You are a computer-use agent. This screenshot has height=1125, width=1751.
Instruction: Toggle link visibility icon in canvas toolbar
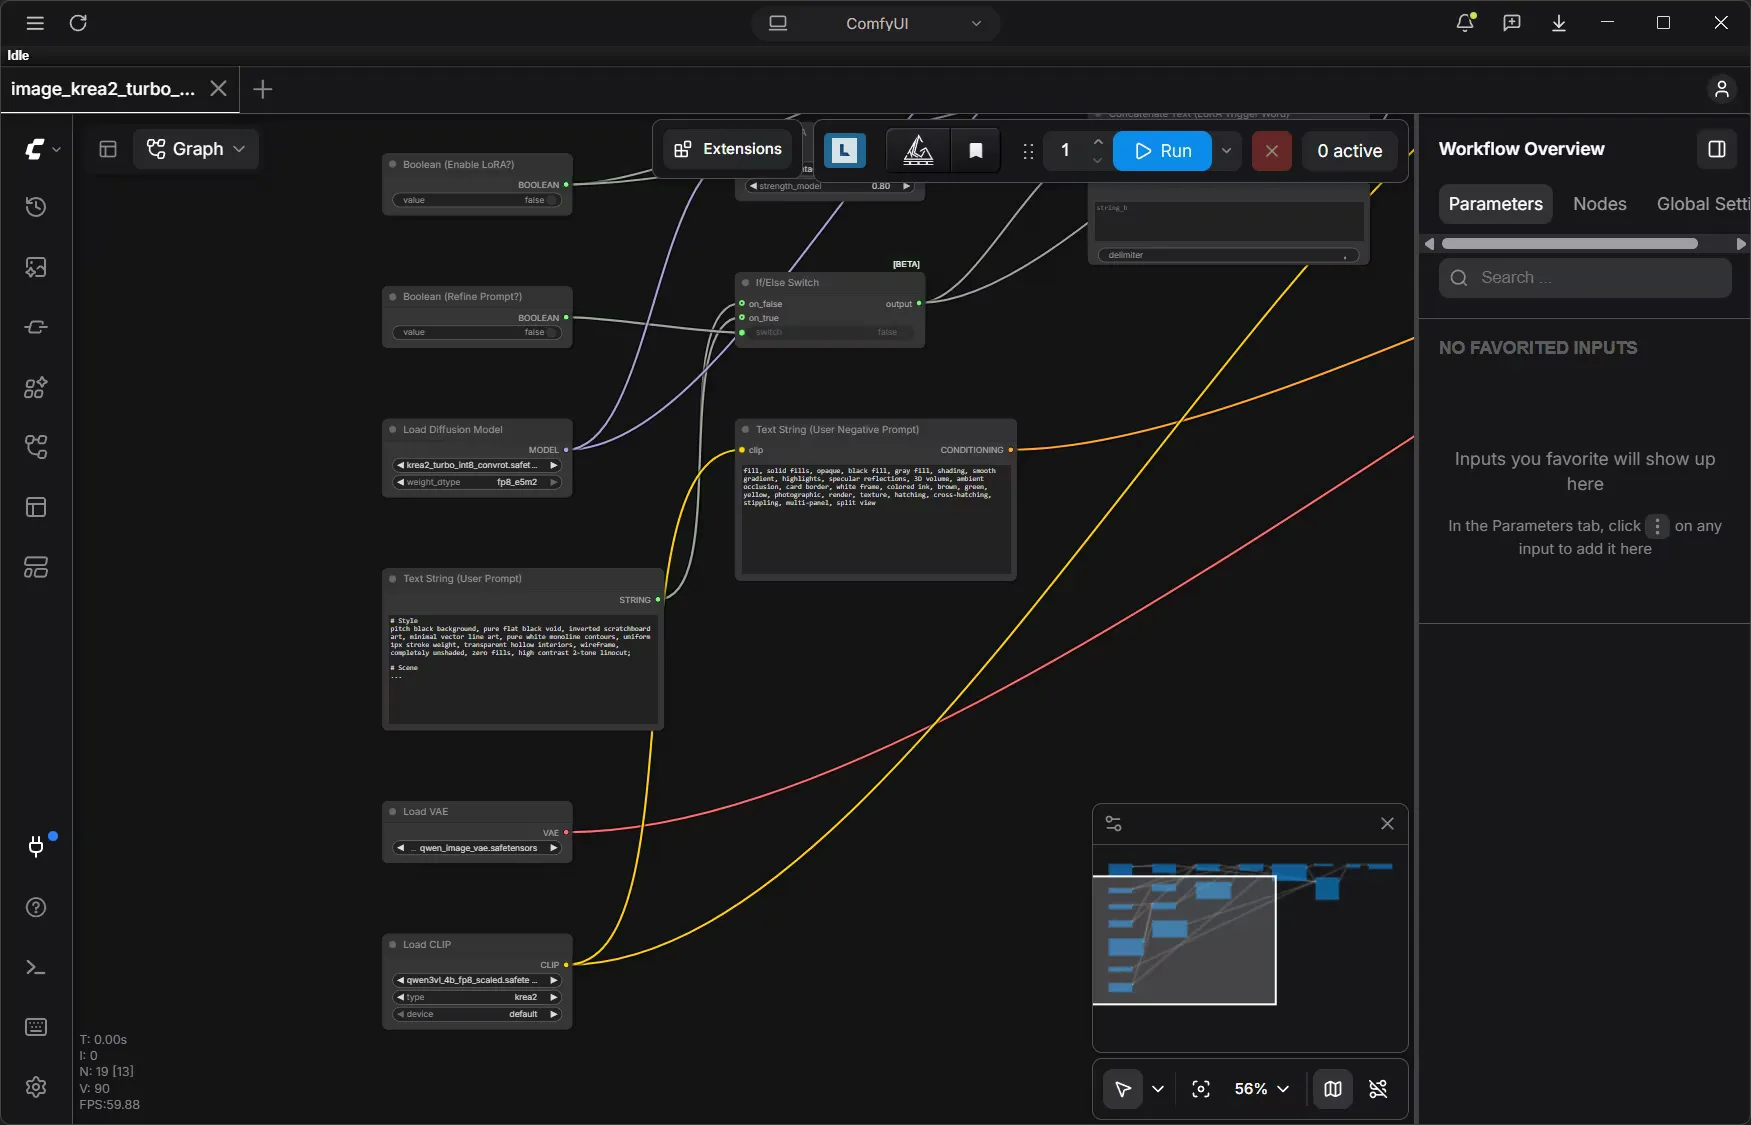[x=1378, y=1089]
